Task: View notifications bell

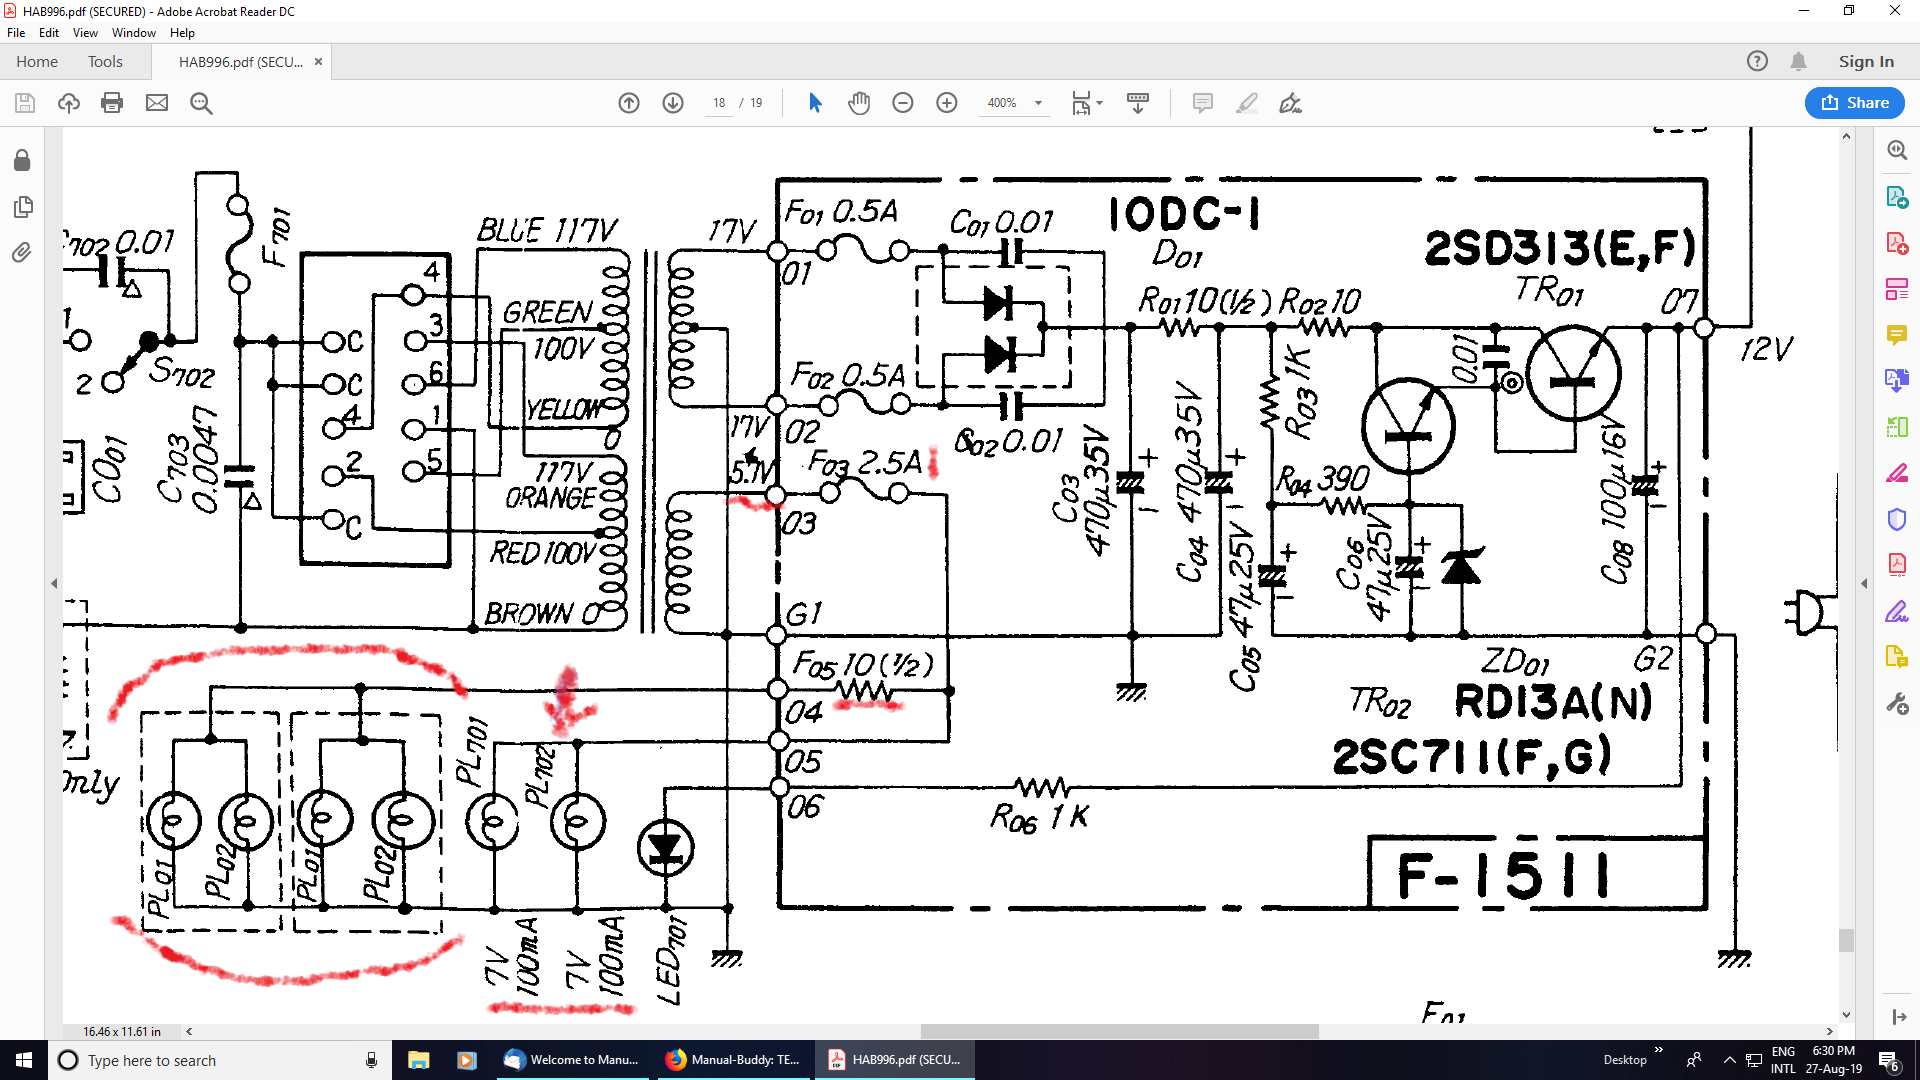Action: 1798,61
